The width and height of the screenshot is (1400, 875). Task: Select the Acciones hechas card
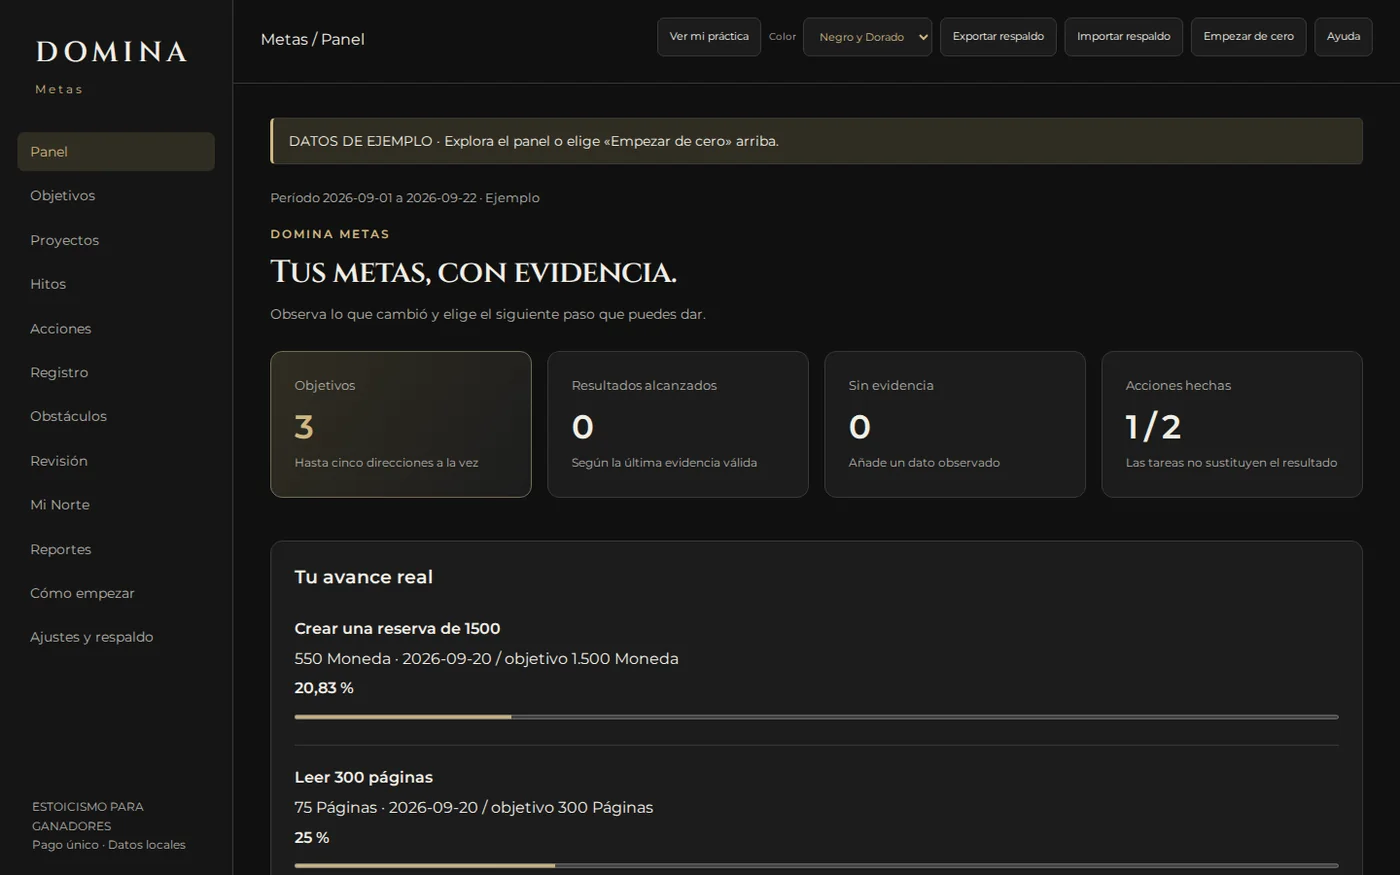pyautogui.click(x=1232, y=424)
